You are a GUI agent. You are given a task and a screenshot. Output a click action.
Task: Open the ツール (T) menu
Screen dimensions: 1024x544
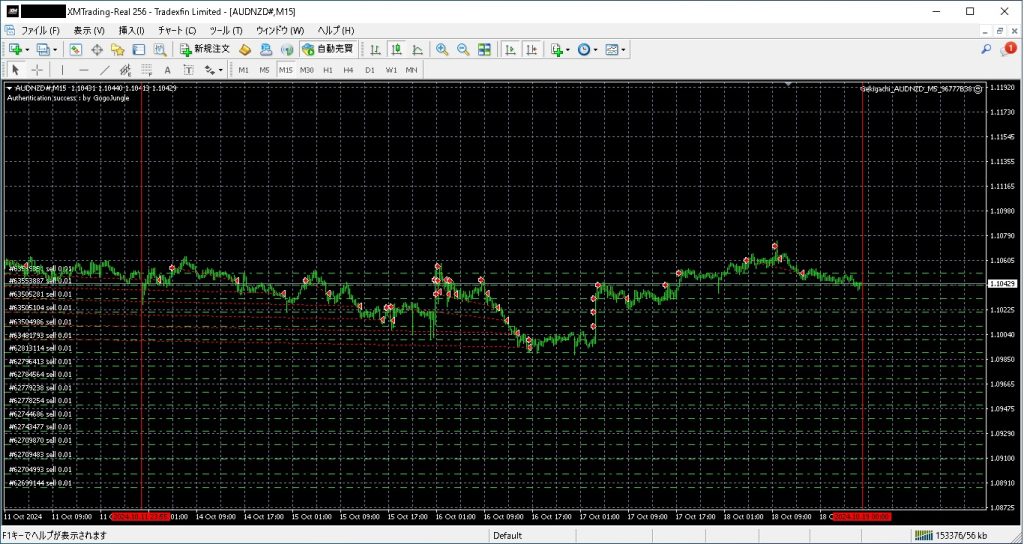pos(225,30)
